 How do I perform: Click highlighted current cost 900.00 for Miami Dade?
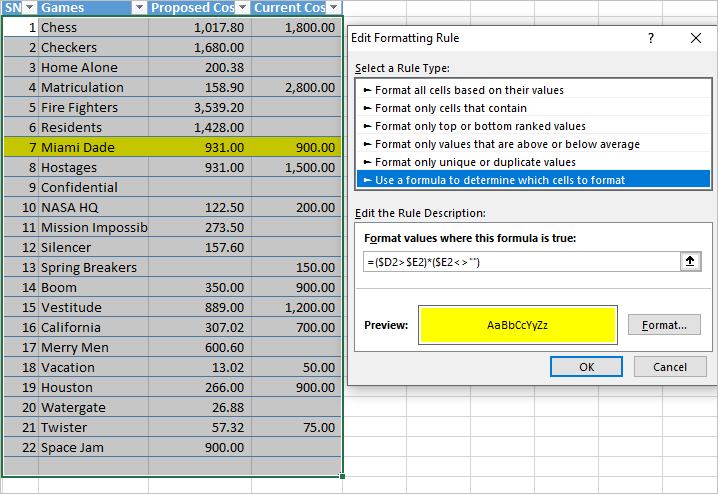(x=297, y=147)
